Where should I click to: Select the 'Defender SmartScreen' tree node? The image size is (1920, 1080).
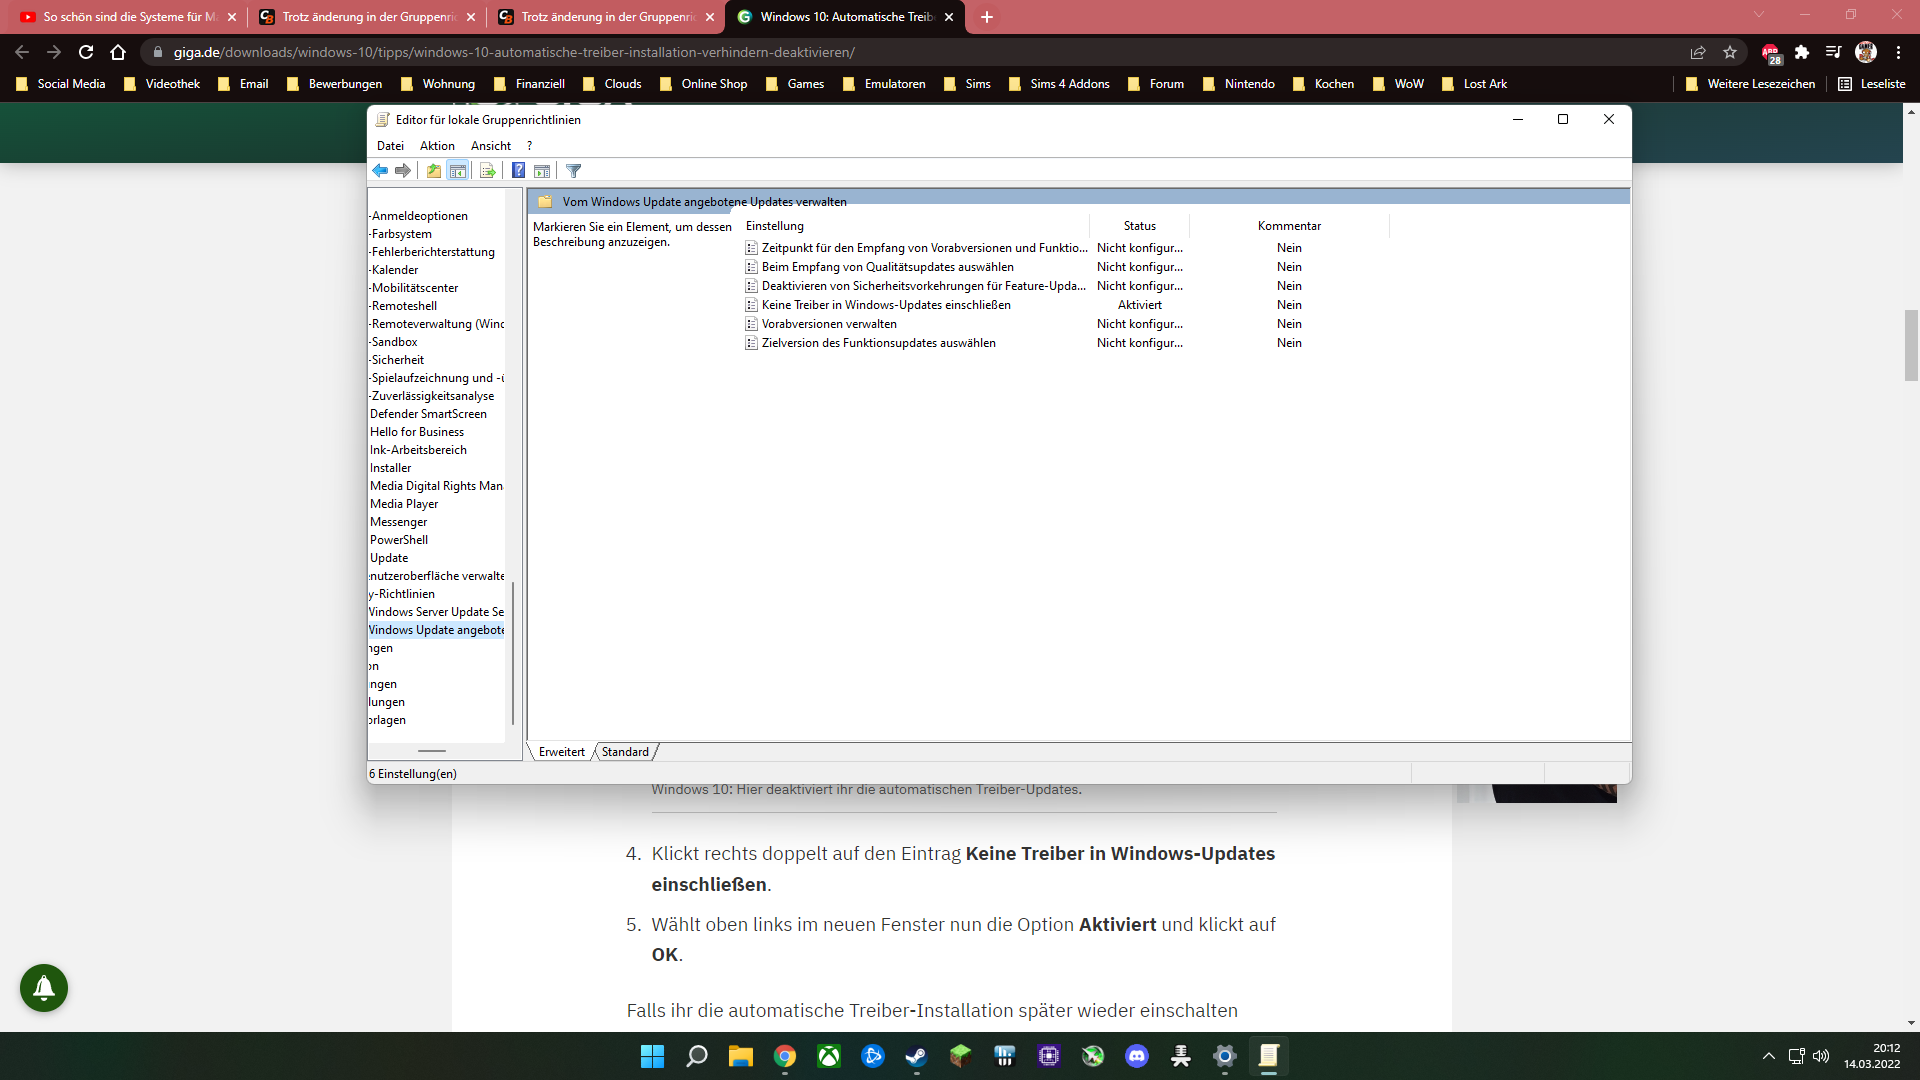coord(428,414)
